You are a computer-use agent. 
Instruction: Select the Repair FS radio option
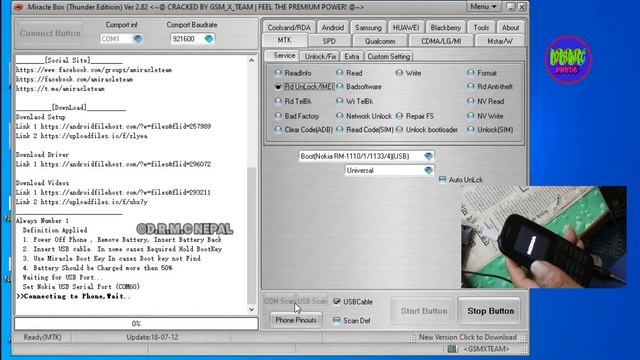coord(399,116)
